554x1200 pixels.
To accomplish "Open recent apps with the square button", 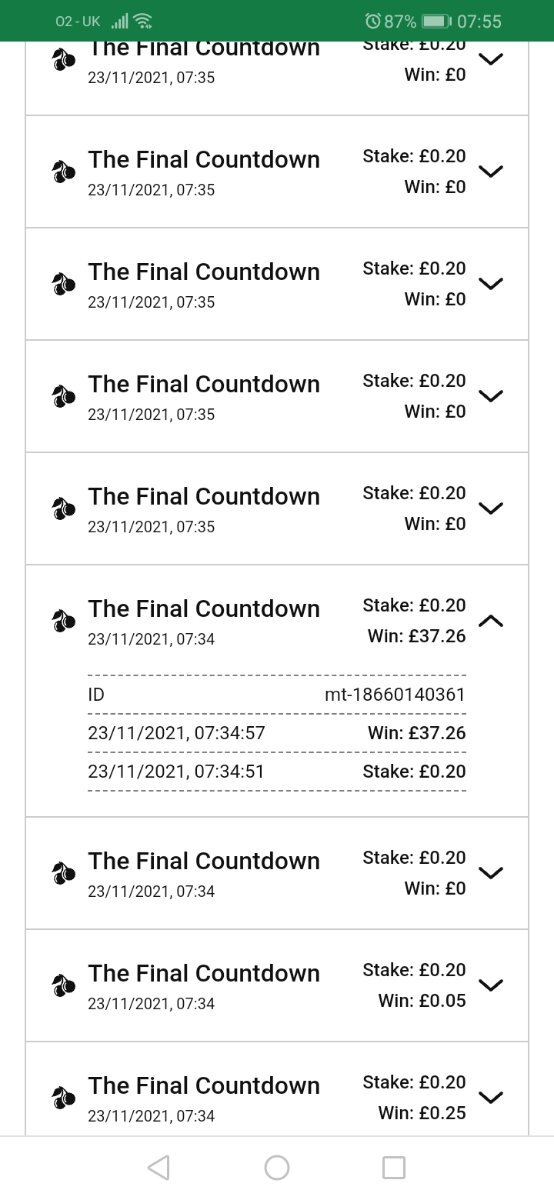I will [394, 1167].
